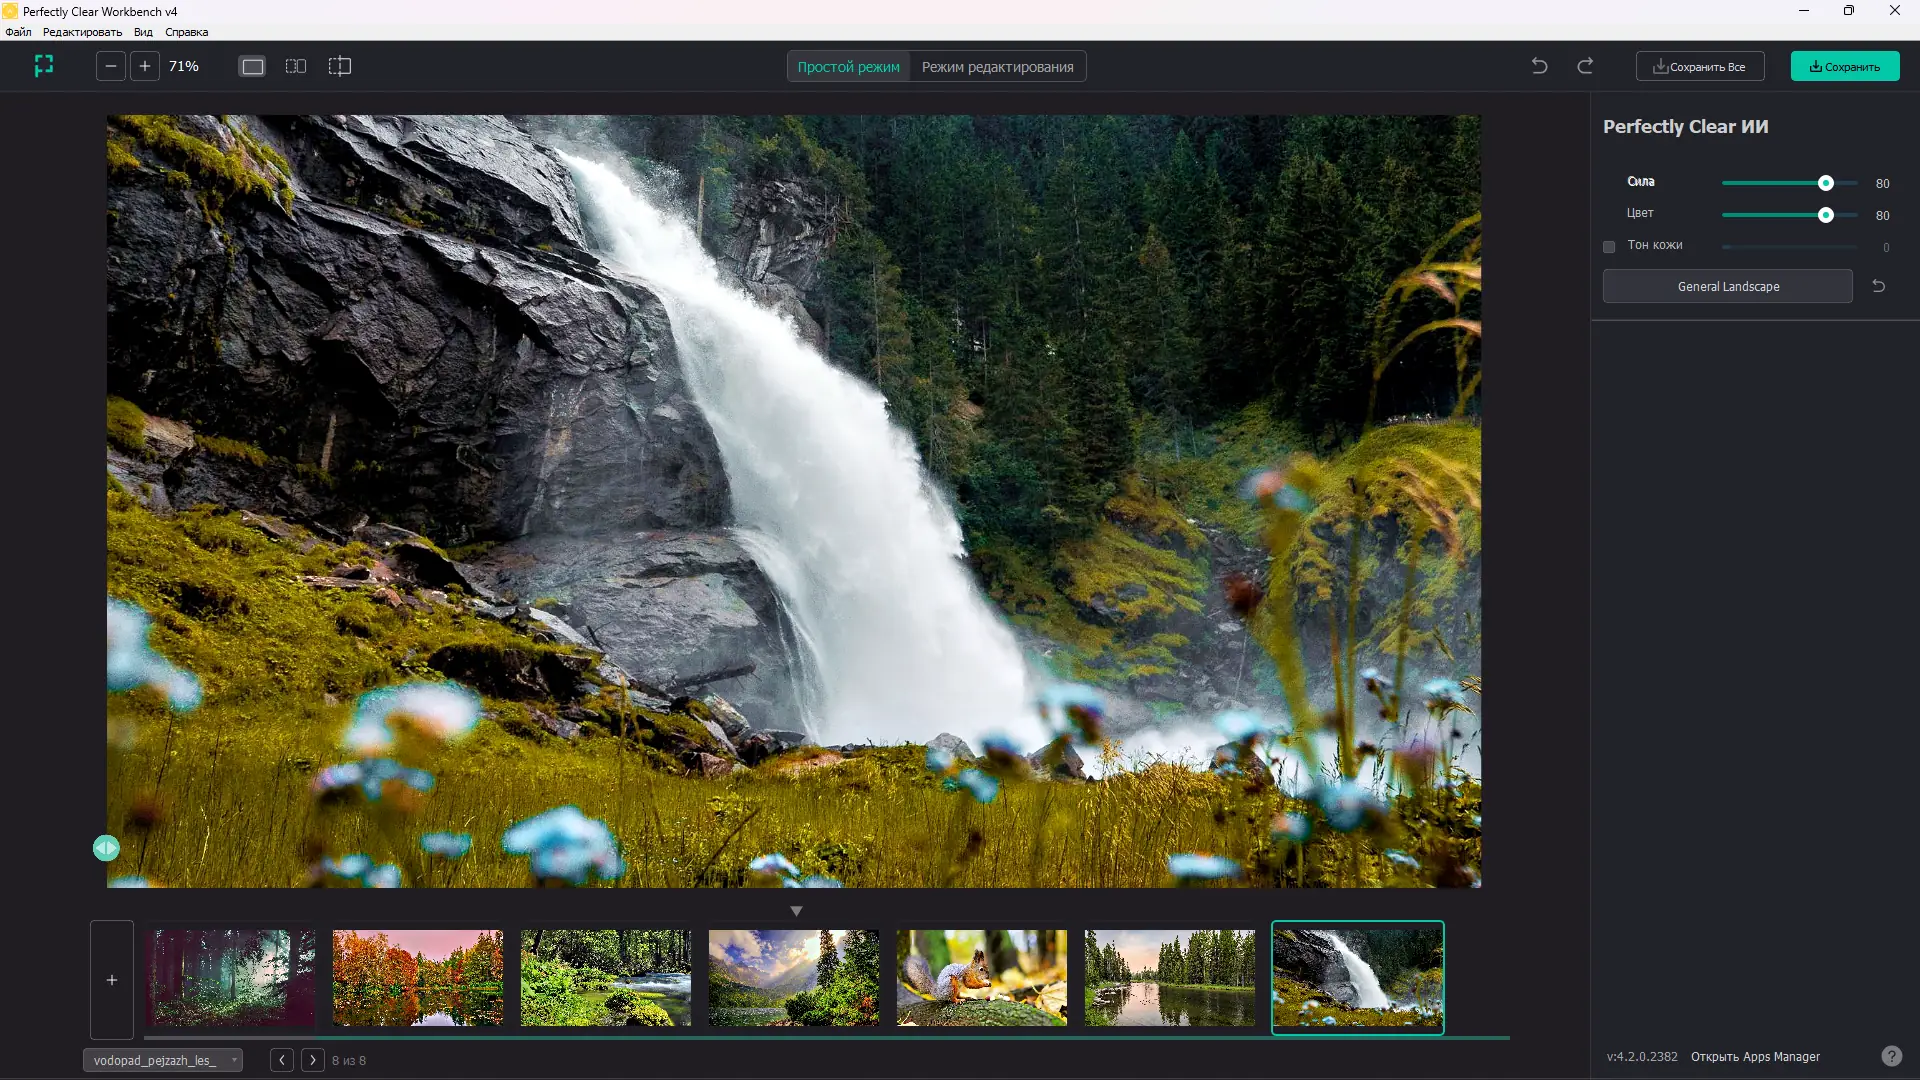Open the vodopad_pejzazh_les_ file dropdown
Image resolution: width=1920 pixels, height=1080 pixels.
162,1060
